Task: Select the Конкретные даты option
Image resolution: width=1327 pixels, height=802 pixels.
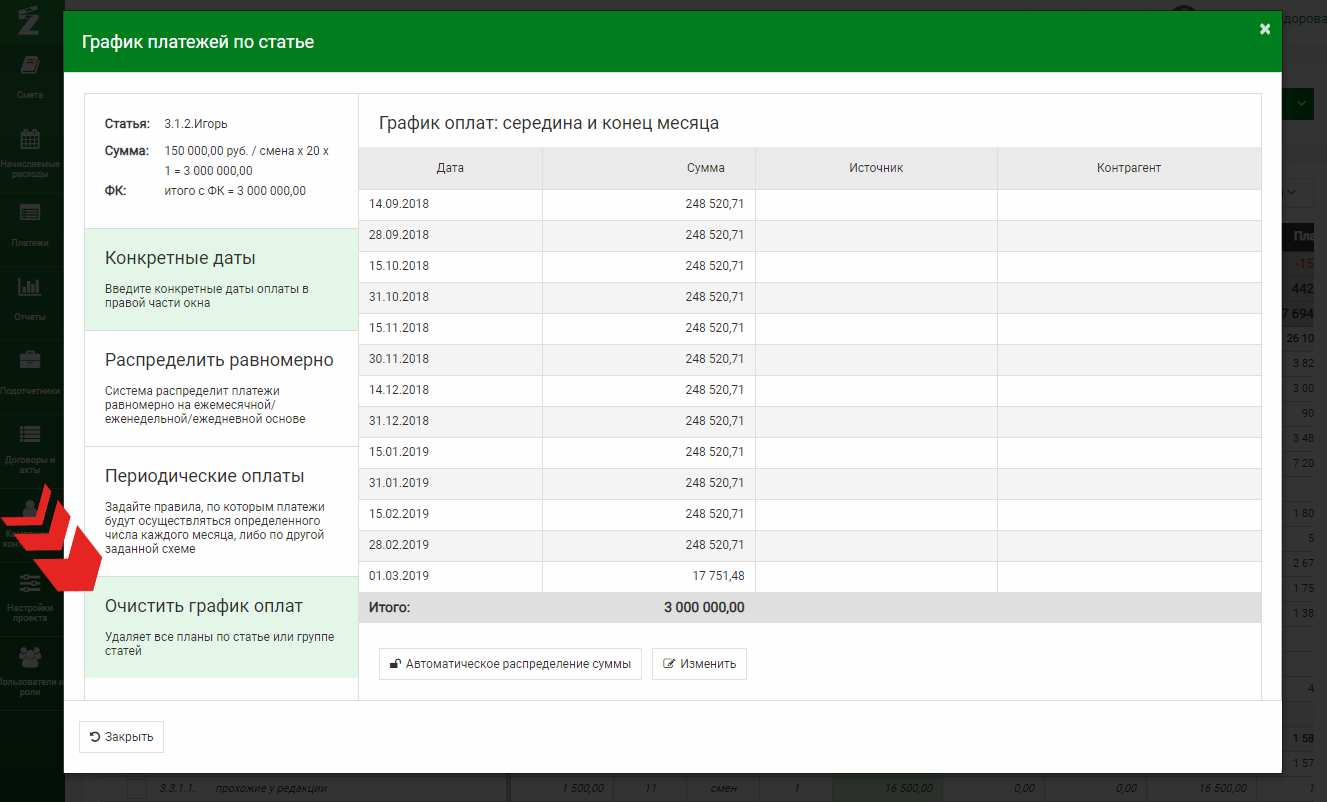Action: point(221,279)
